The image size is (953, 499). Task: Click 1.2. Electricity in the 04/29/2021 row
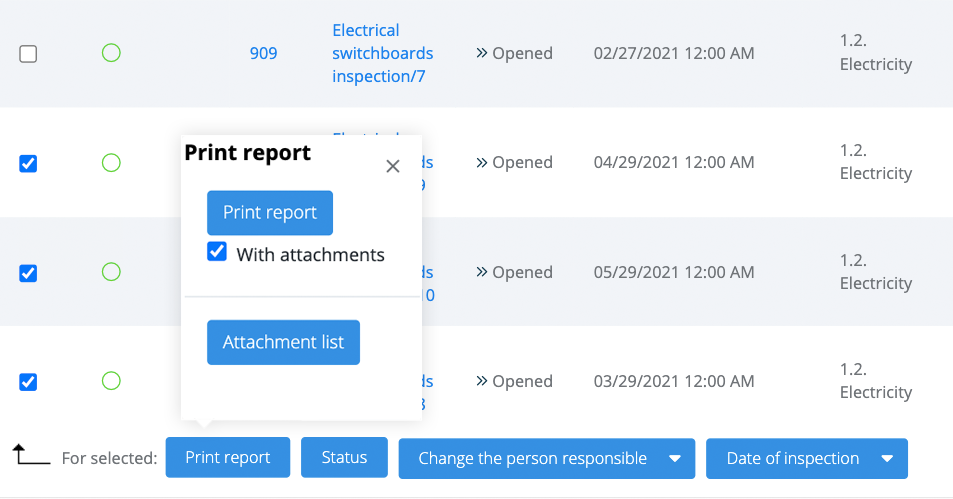point(876,162)
